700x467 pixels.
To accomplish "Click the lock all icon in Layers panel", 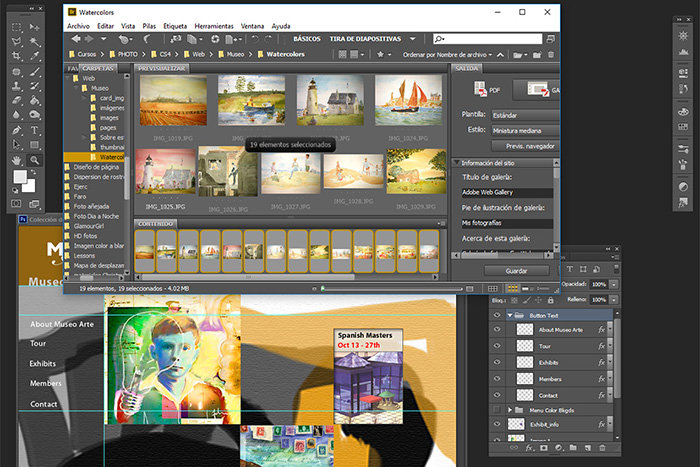I will pos(550,300).
